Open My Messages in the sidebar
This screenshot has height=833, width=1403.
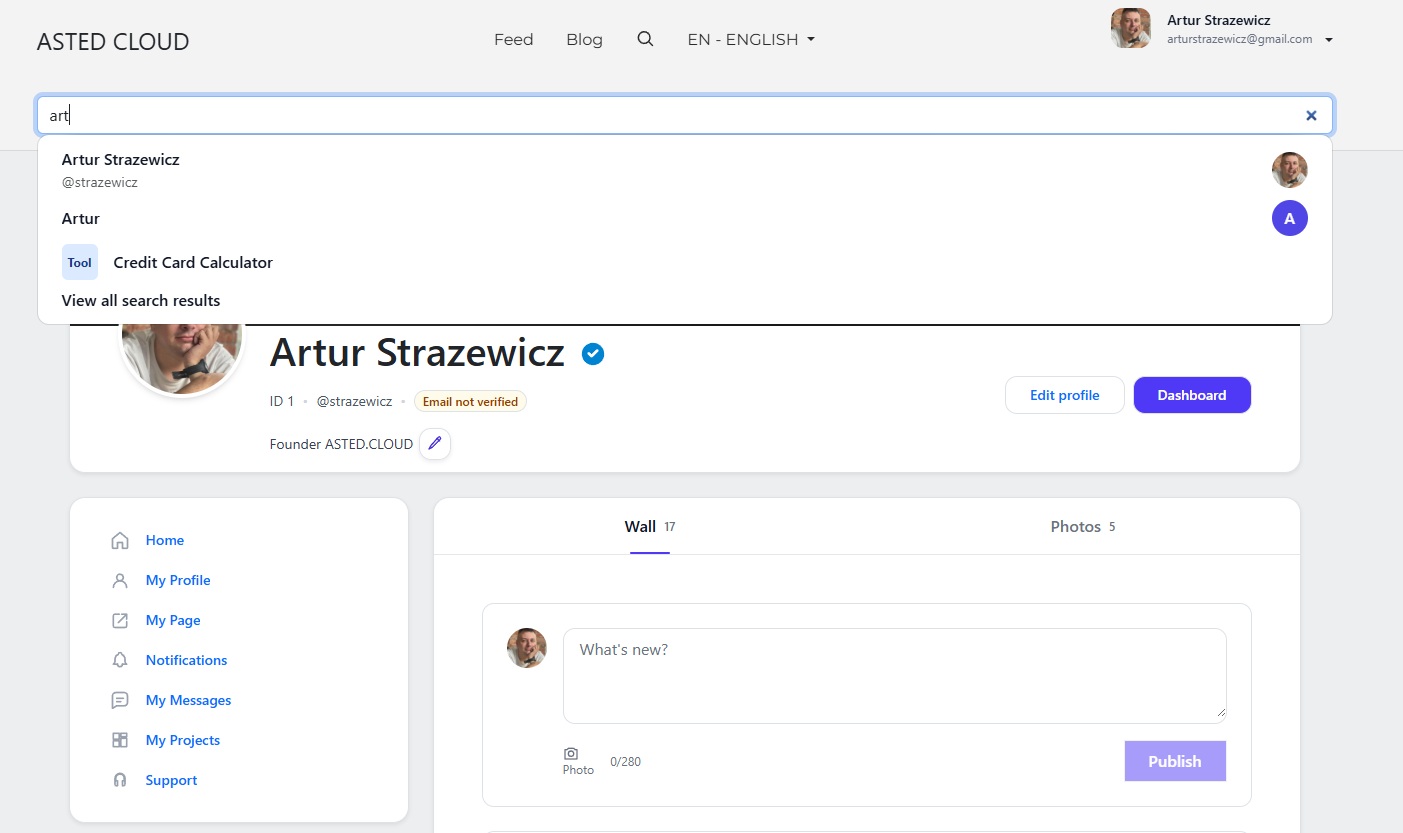(x=188, y=700)
